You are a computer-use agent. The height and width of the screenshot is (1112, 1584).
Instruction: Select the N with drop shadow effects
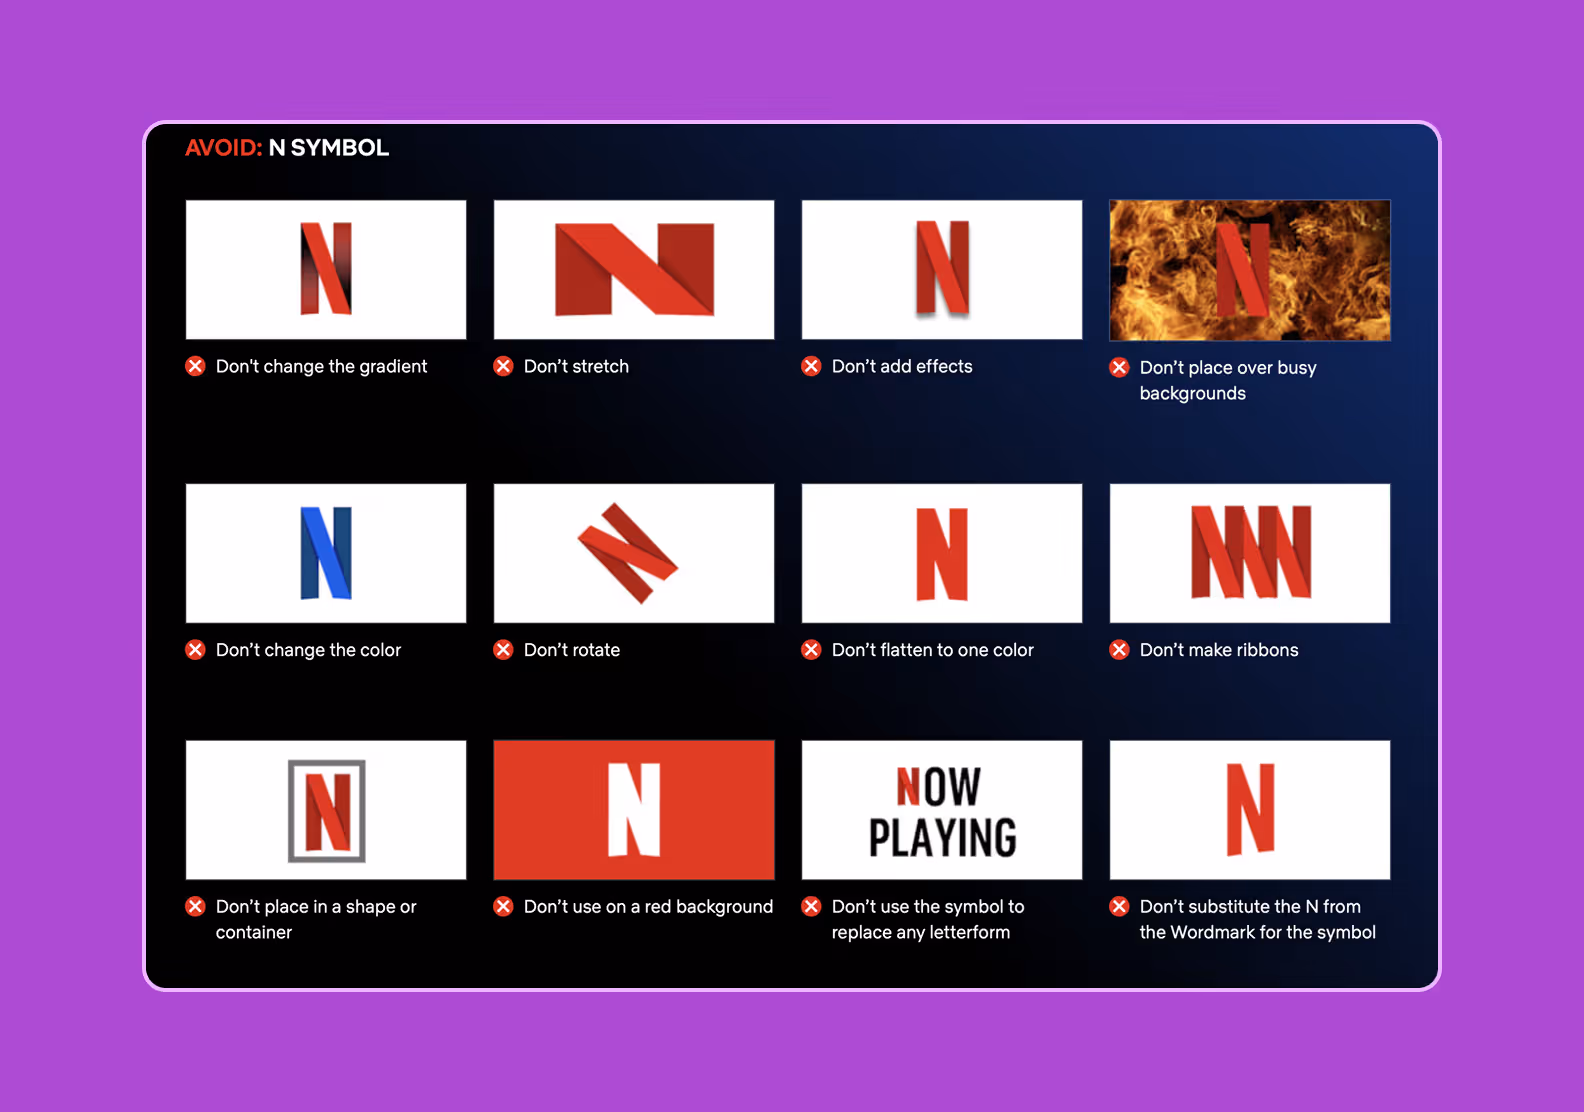click(x=942, y=270)
